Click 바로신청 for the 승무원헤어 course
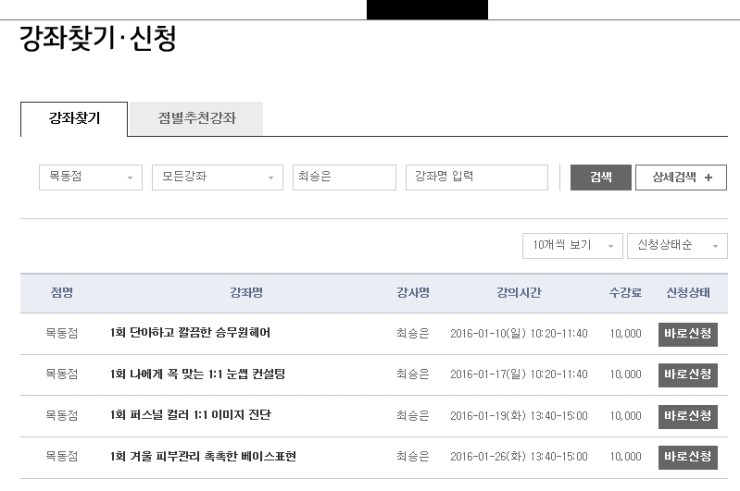This screenshot has width=740, height=491. (688, 334)
